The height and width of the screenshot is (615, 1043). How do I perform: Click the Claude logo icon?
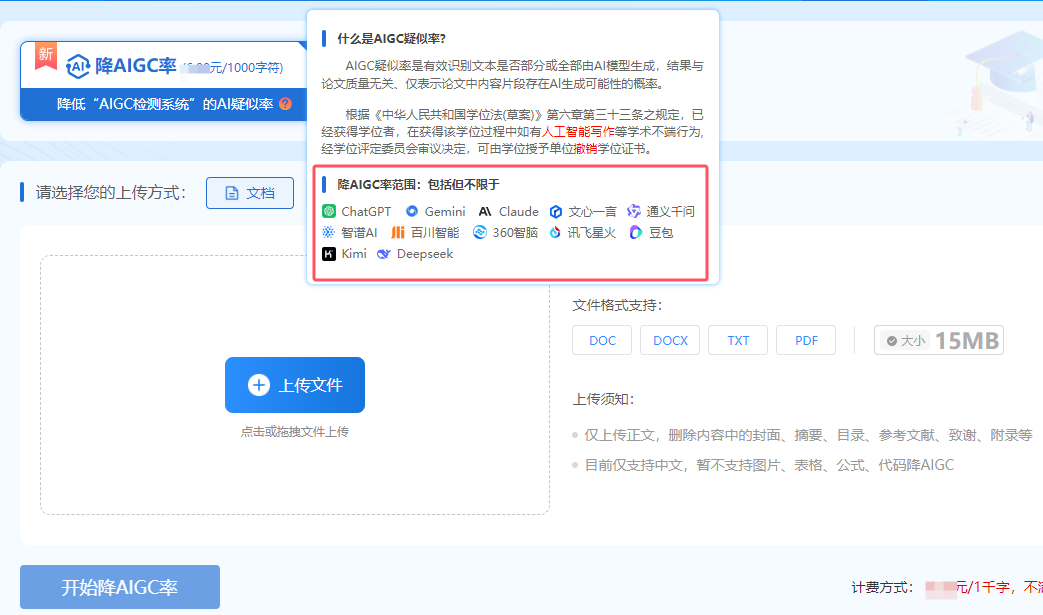(485, 211)
